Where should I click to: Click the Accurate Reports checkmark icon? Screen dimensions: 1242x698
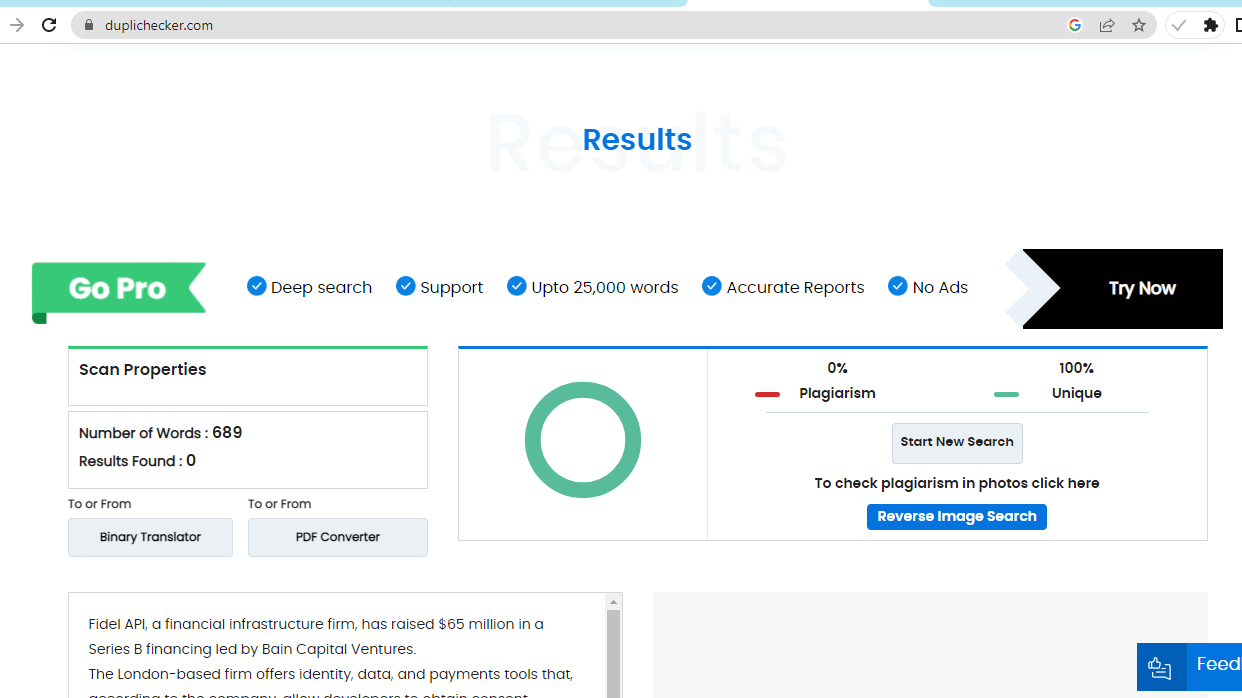coord(711,286)
